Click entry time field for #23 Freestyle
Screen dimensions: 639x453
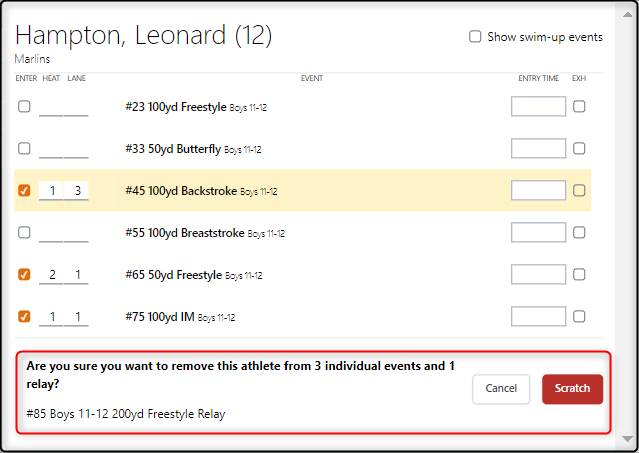538,106
